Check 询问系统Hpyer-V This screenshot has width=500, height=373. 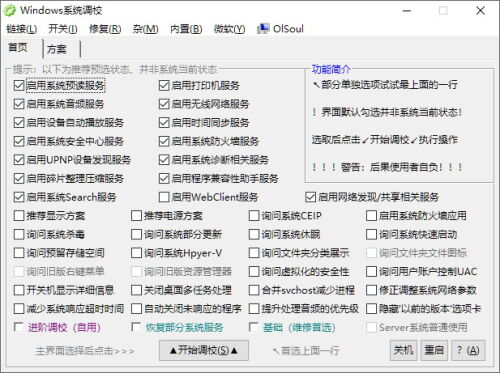136,253
